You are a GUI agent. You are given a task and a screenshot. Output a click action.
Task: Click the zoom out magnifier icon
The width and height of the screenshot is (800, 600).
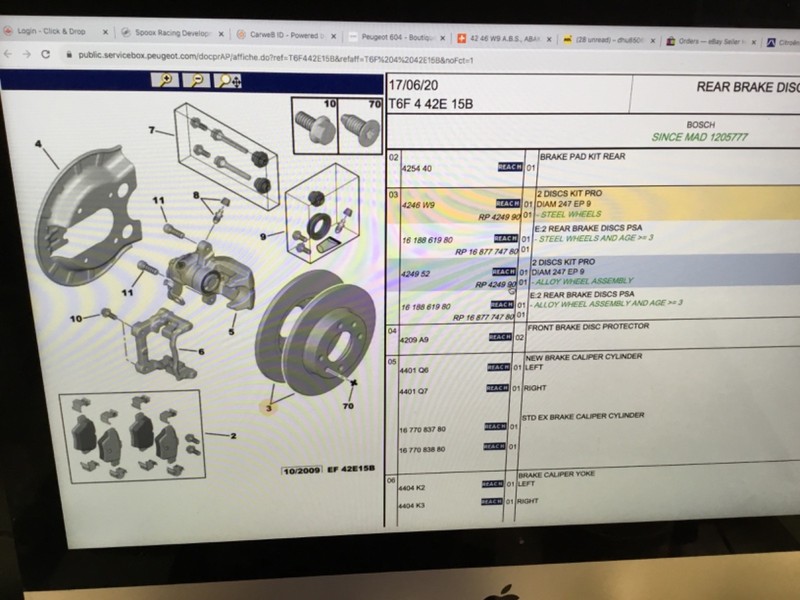click(196, 80)
